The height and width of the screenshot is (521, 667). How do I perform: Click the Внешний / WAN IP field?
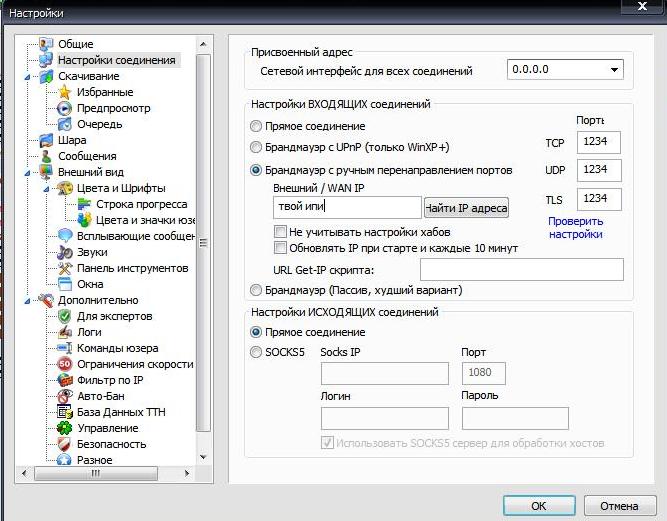(x=347, y=207)
